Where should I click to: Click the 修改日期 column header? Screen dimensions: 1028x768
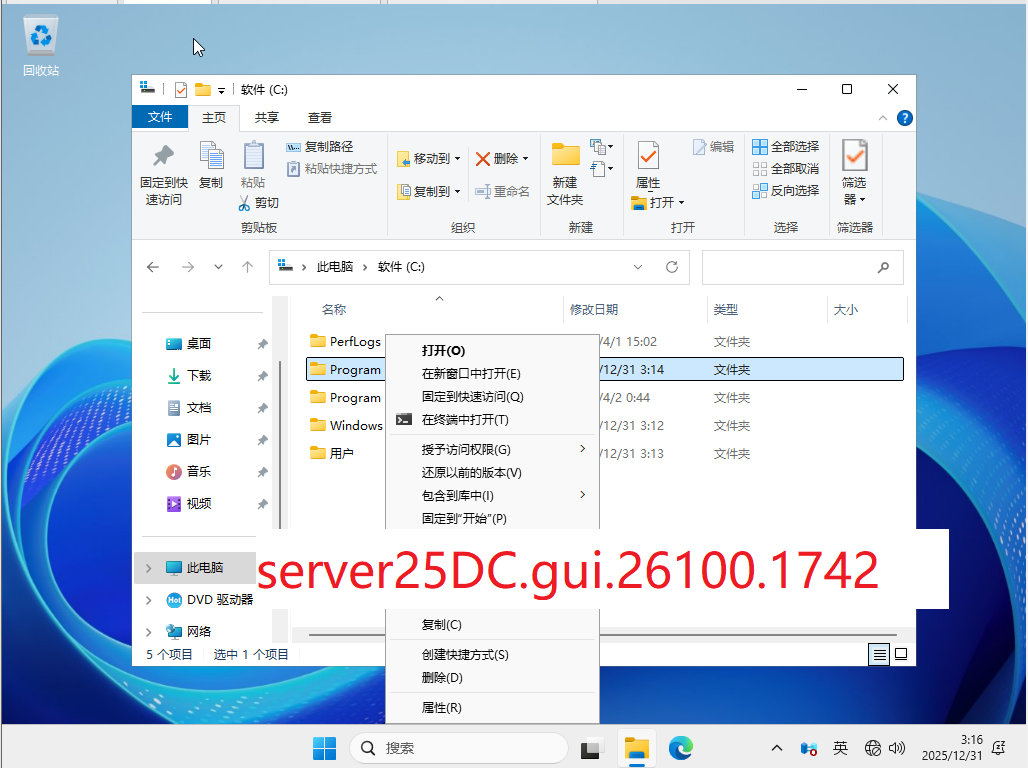pyautogui.click(x=594, y=310)
